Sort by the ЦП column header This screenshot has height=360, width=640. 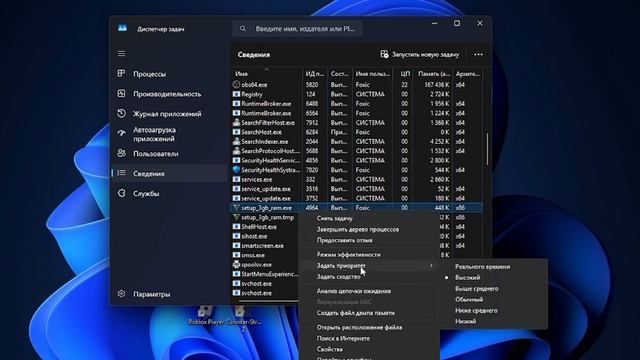click(x=403, y=73)
